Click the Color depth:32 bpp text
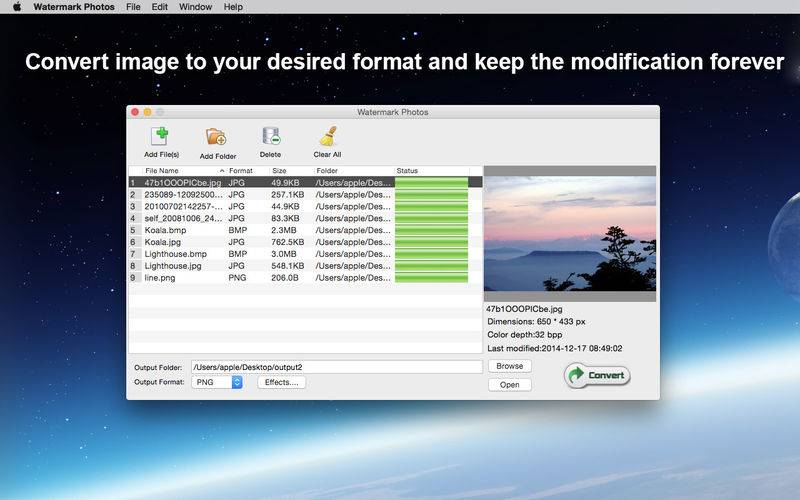Image resolution: width=800 pixels, height=500 pixels. (x=524, y=335)
